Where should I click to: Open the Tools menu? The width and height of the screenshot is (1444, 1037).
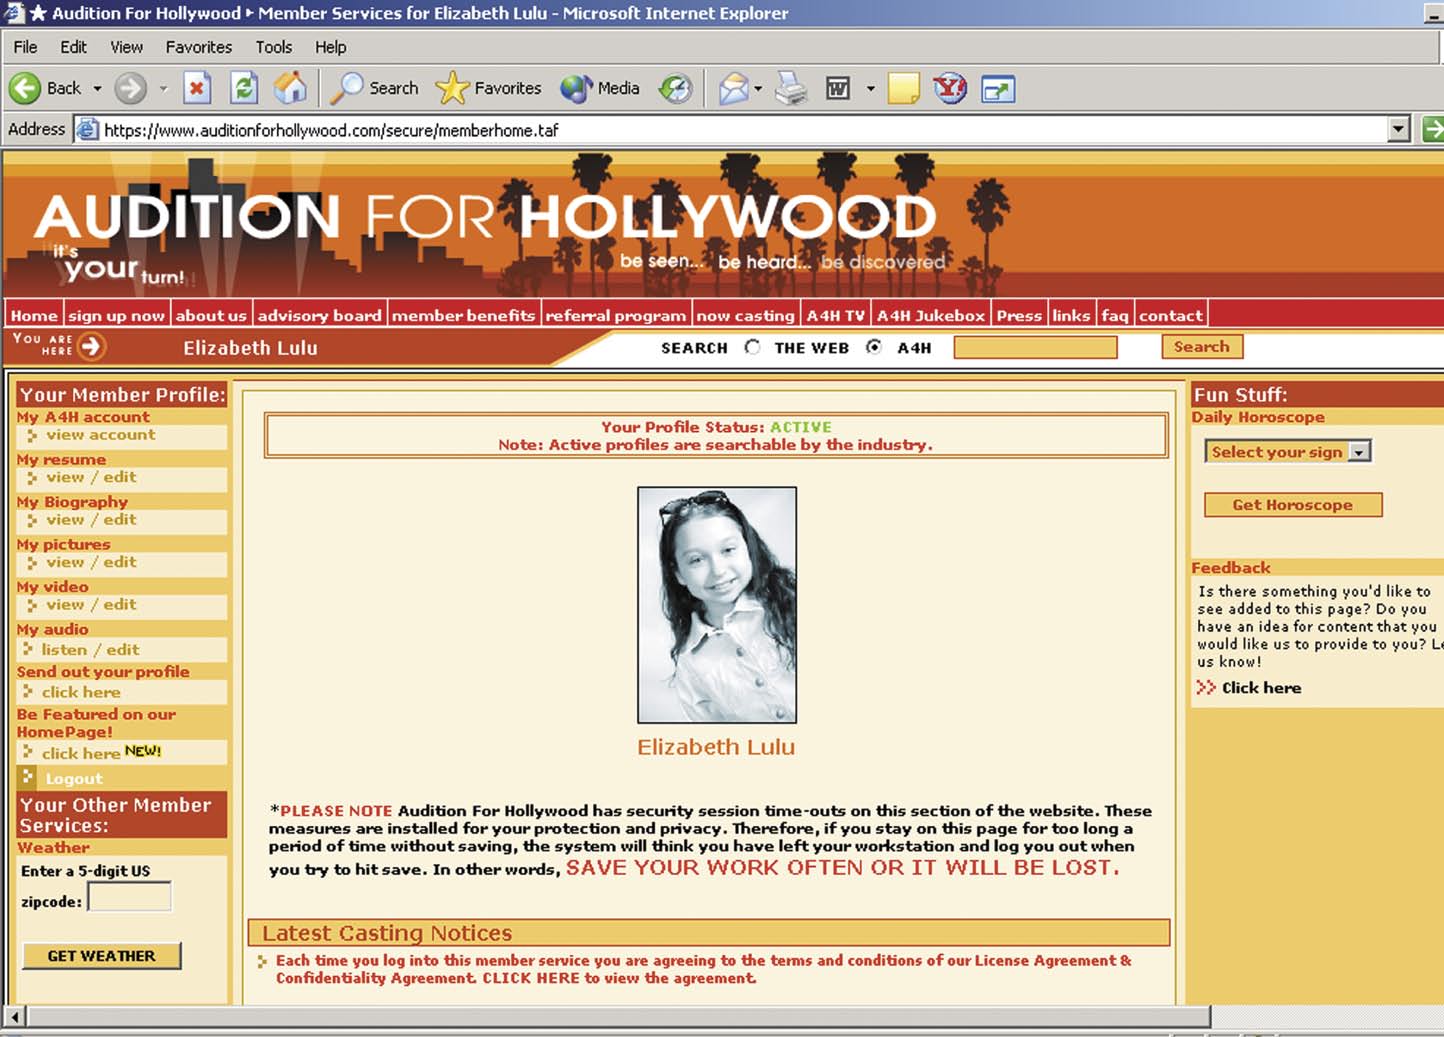pyautogui.click(x=274, y=47)
